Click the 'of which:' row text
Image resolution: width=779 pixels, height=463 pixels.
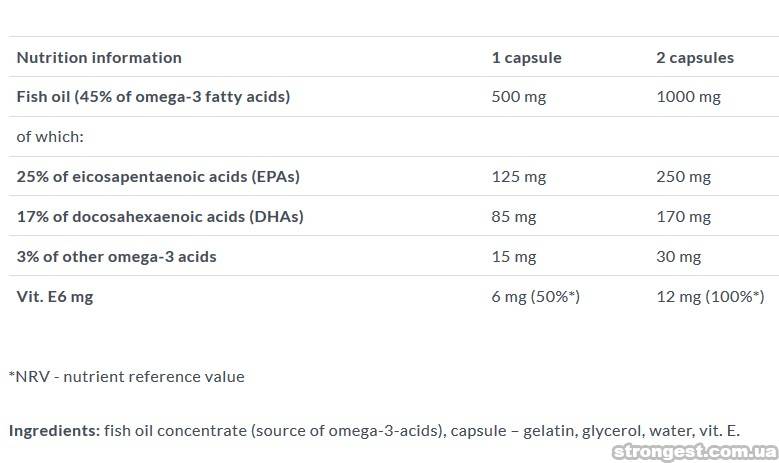point(50,137)
